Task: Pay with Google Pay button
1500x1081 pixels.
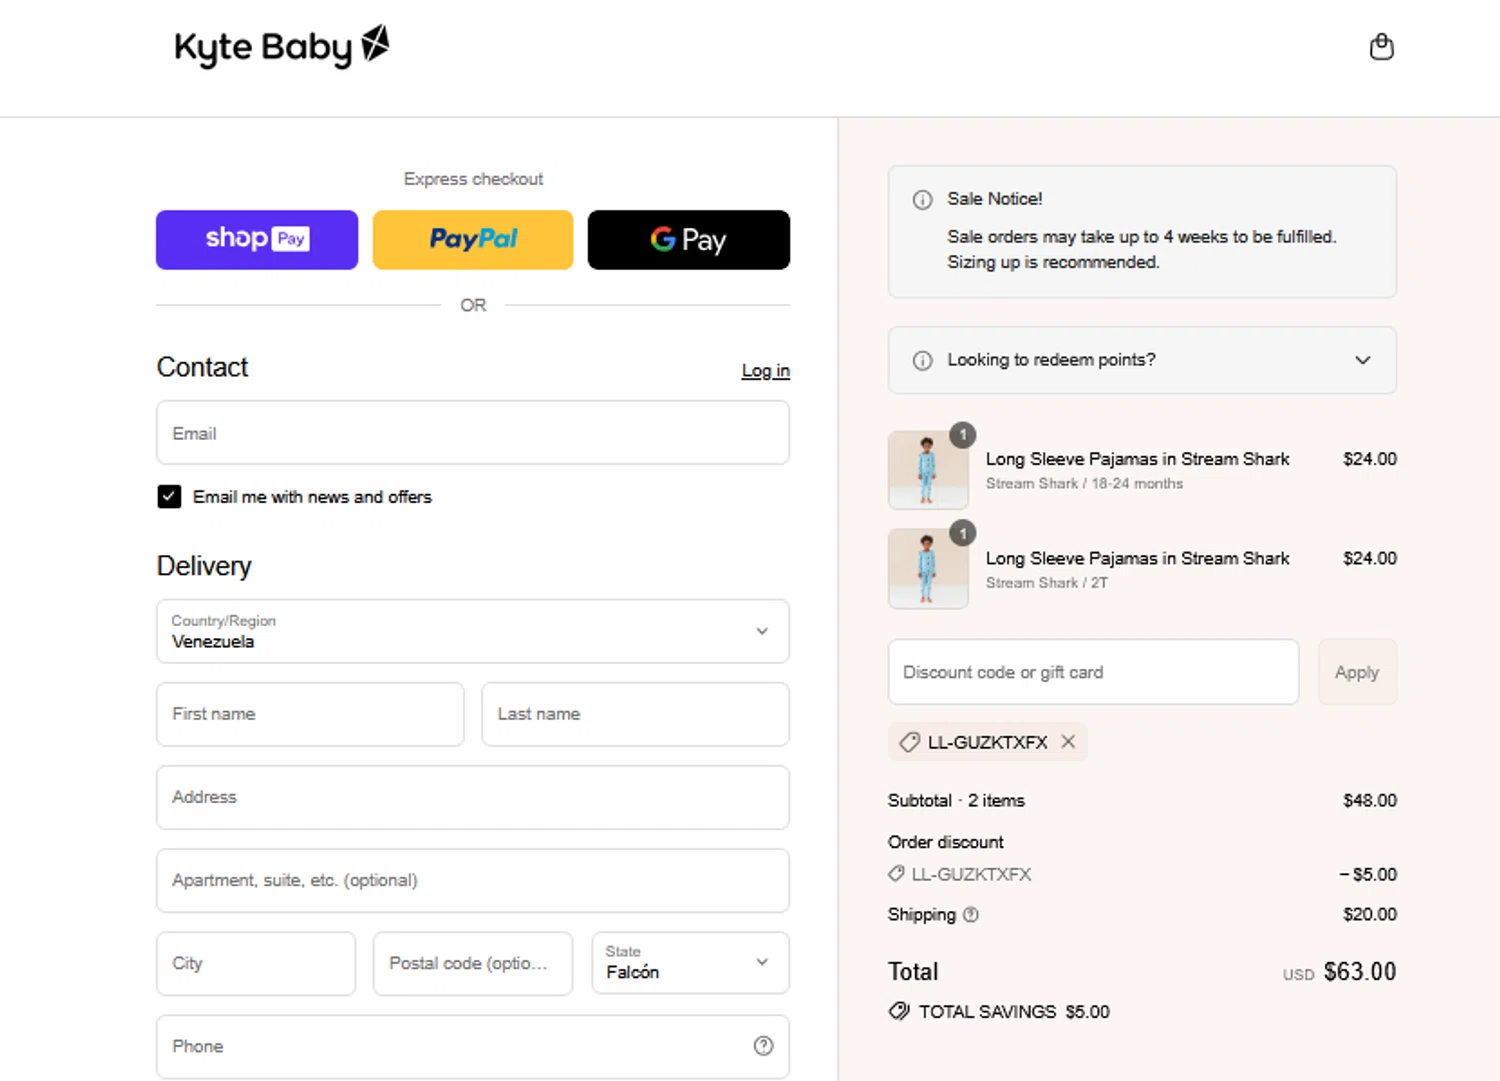Action: (689, 240)
